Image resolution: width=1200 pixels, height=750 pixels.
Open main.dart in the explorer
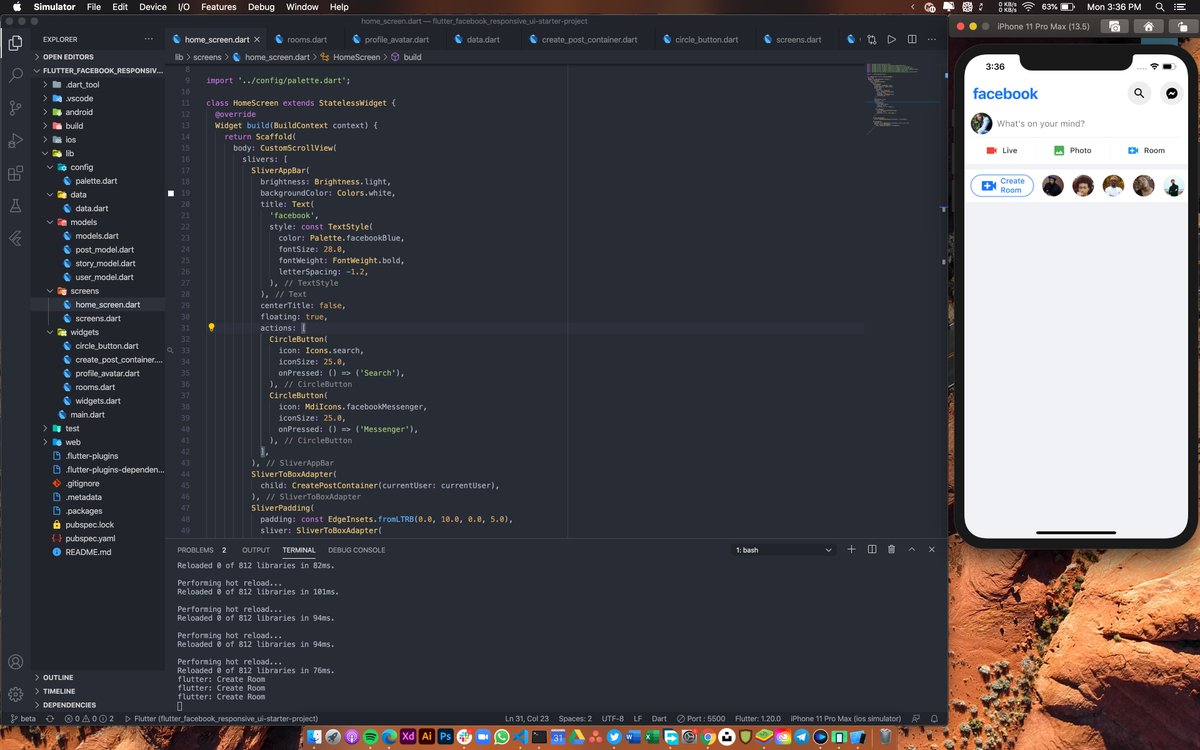pos(88,414)
